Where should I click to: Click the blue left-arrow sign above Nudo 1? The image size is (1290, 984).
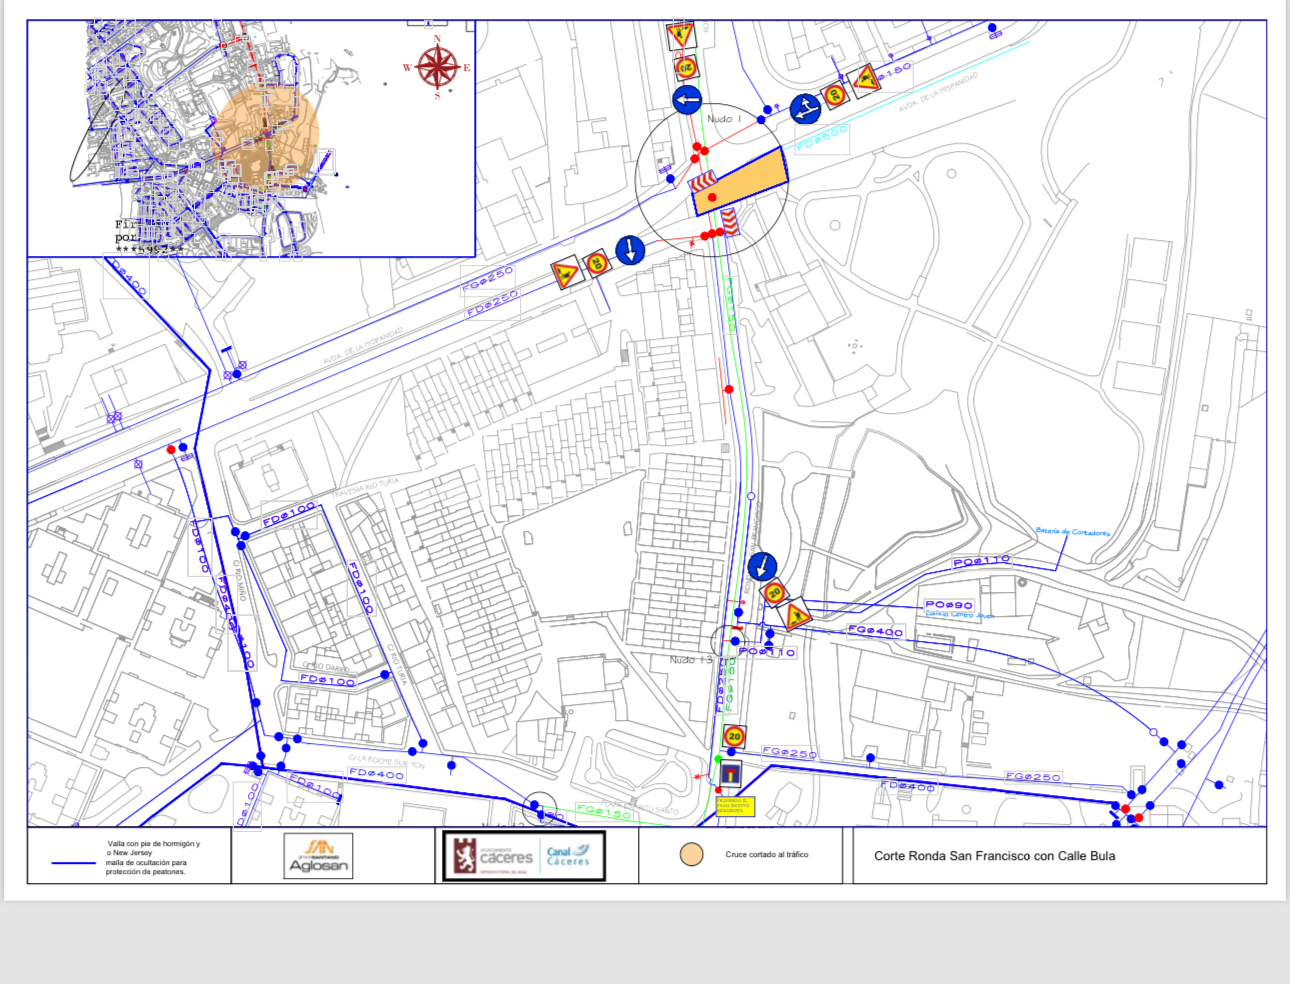click(686, 100)
